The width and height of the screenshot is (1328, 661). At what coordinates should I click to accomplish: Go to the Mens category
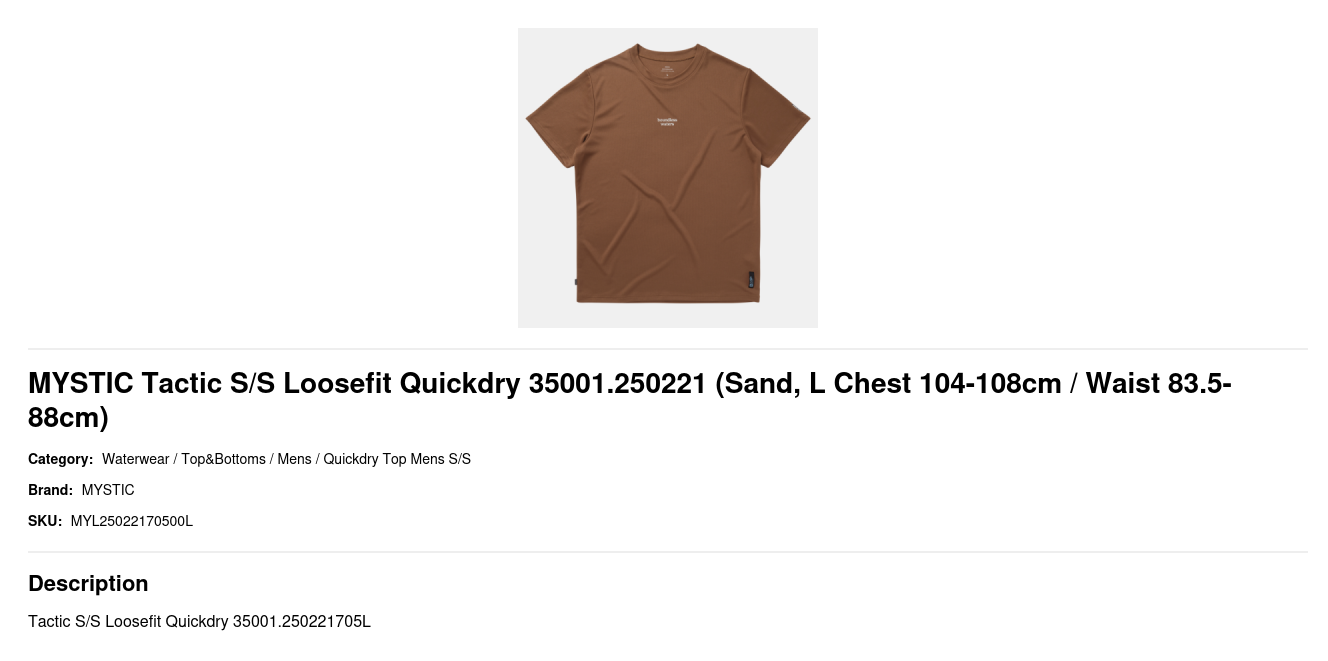pos(294,459)
